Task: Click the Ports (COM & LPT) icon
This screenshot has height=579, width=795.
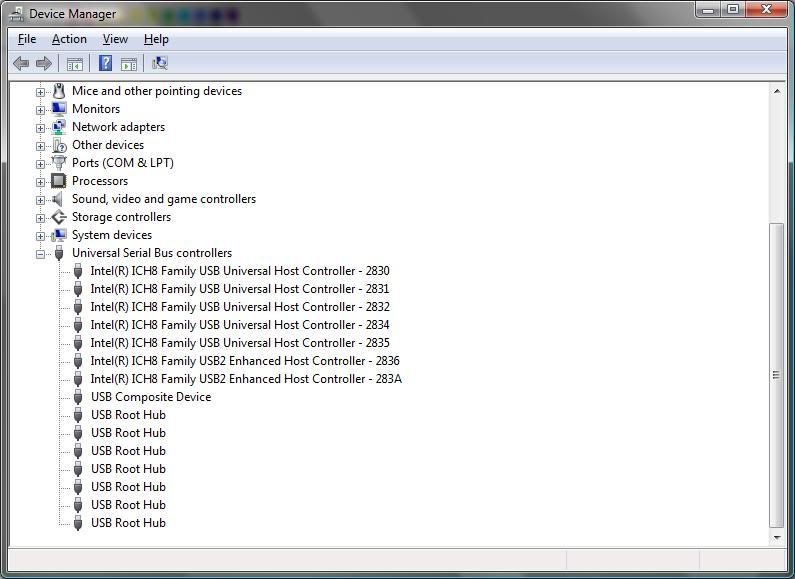Action: 59,163
